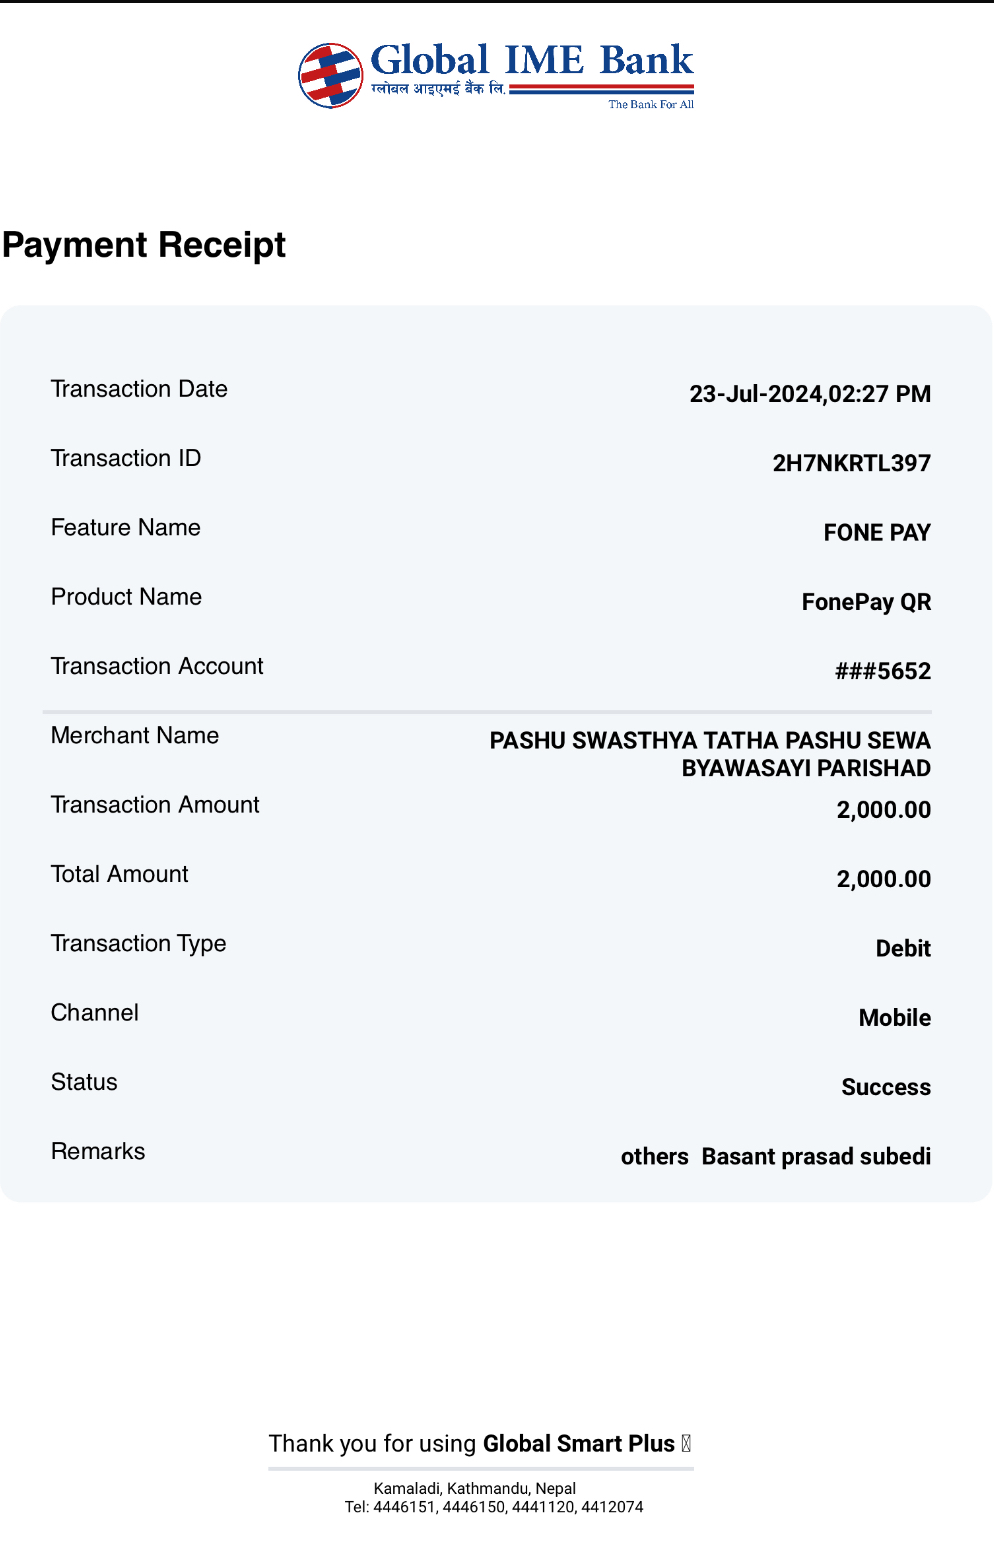The image size is (994, 1551).
Task: Click the Mobile channel value
Action: click(895, 1018)
